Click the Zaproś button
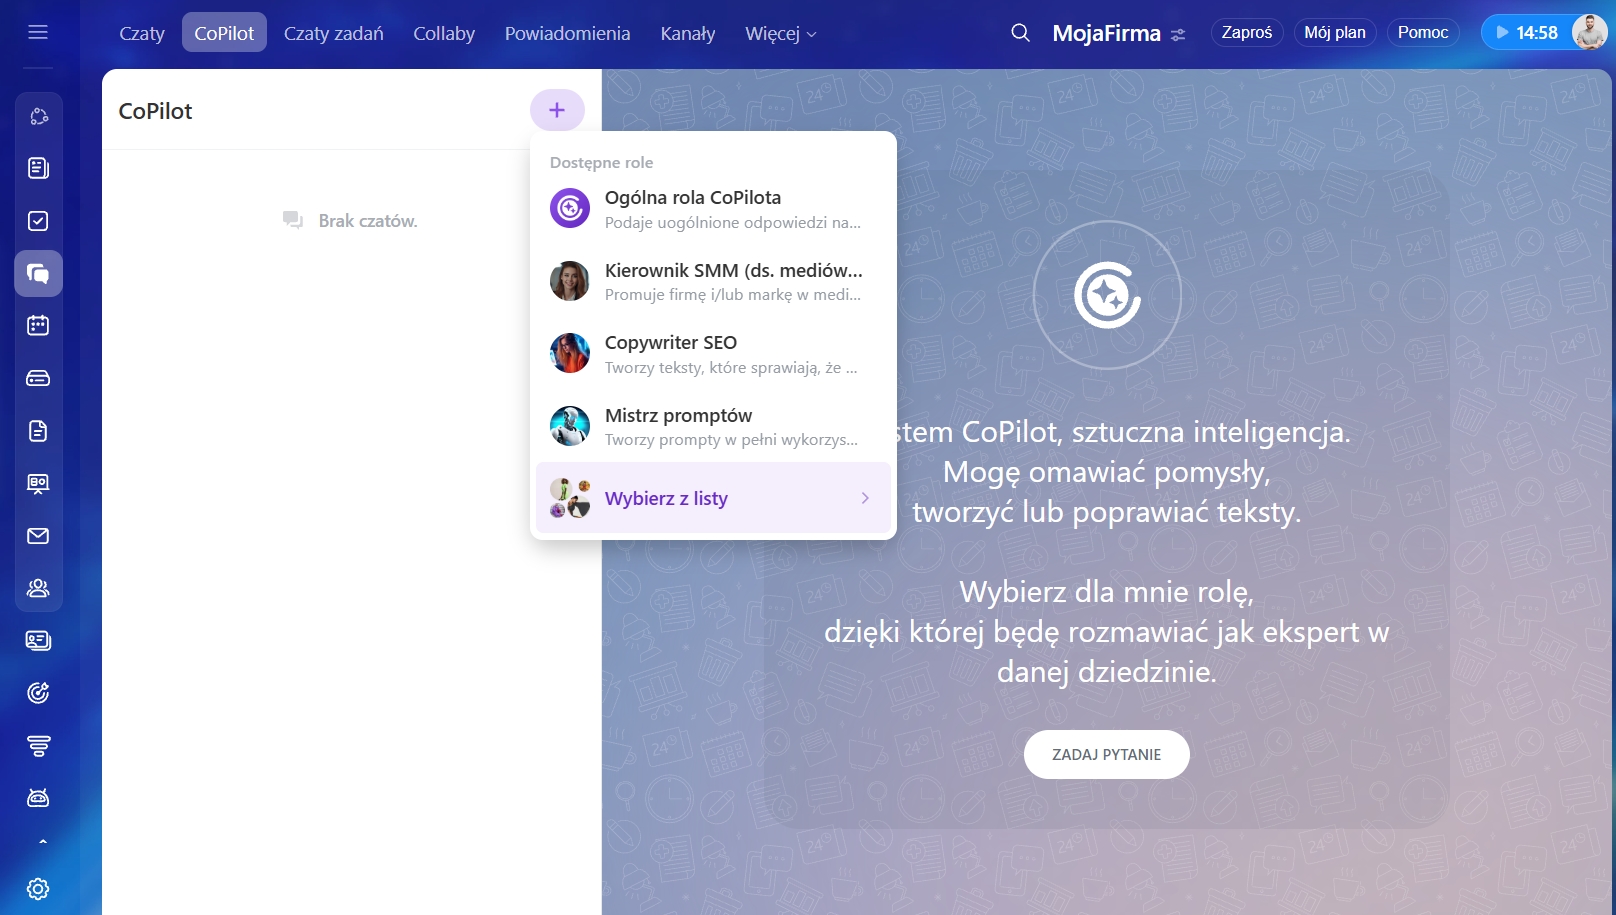The height and width of the screenshot is (915, 1616). [1247, 33]
